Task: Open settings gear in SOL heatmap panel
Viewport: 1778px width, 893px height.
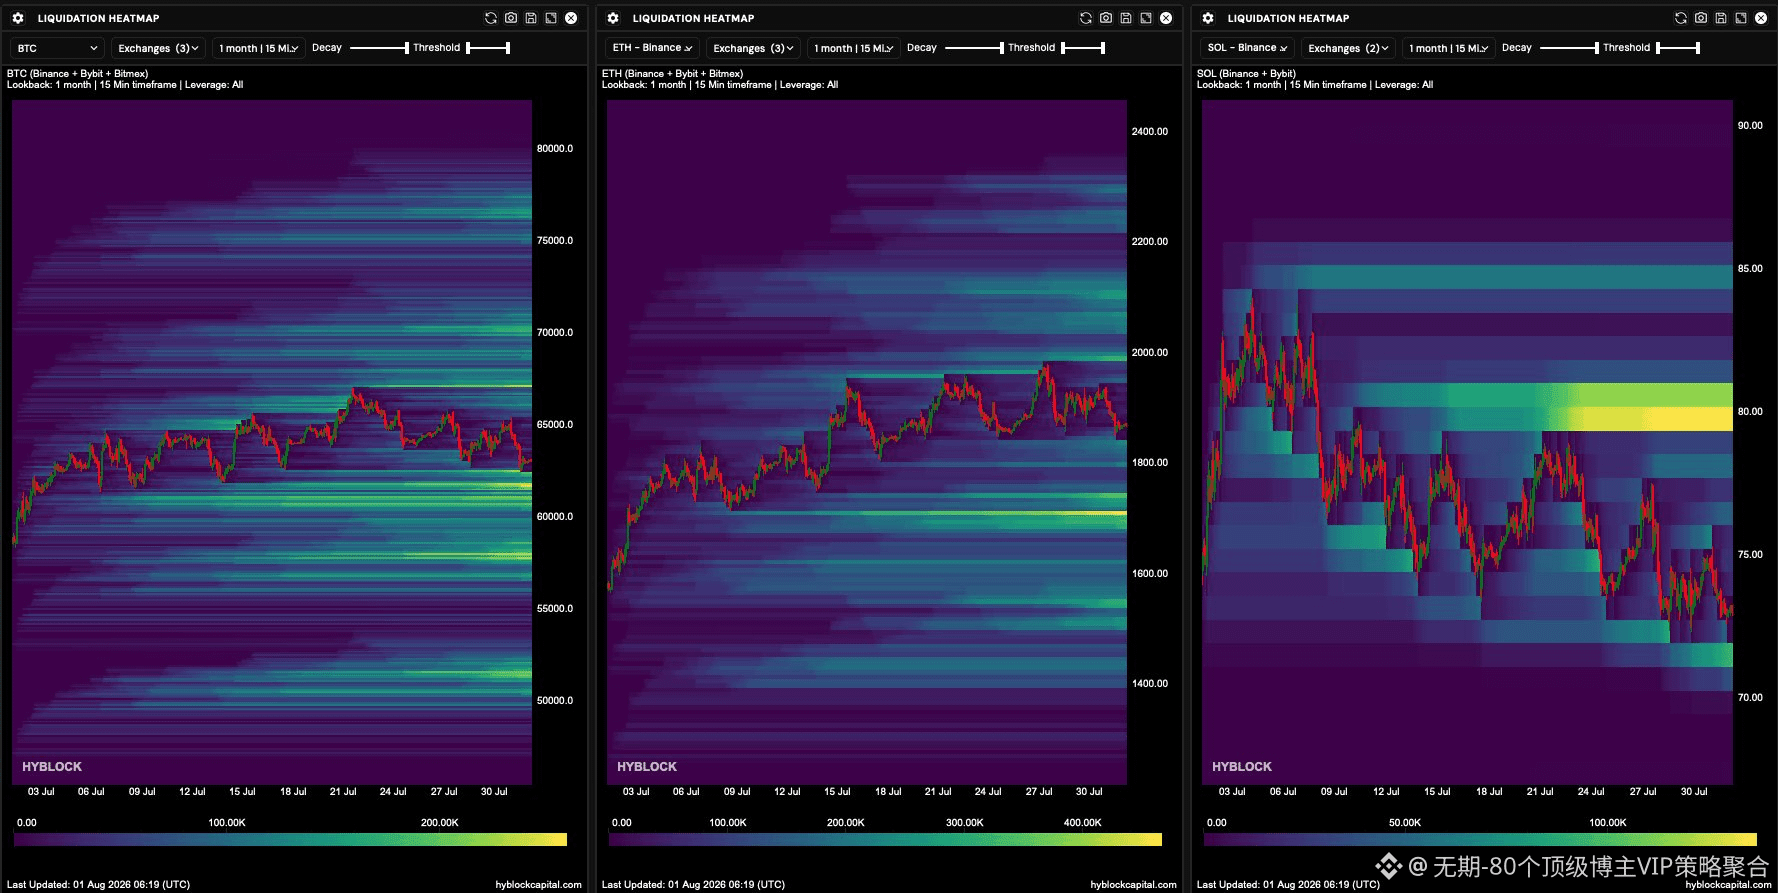Action: 1208,18
